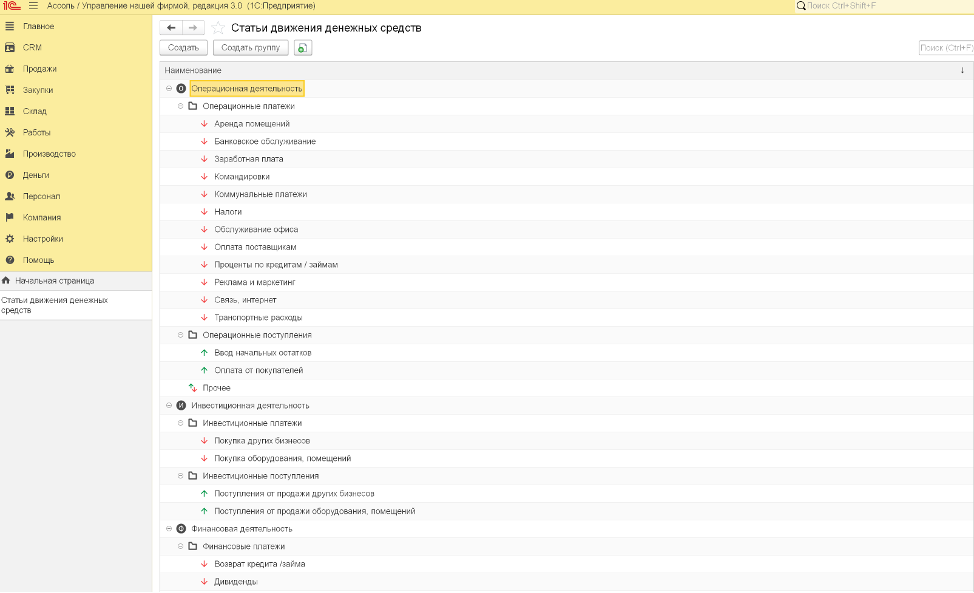Image resolution: width=974 pixels, height=593 pixels.
Task: Navigate back with the left arrow button
Action: click(x=170, y=28)
